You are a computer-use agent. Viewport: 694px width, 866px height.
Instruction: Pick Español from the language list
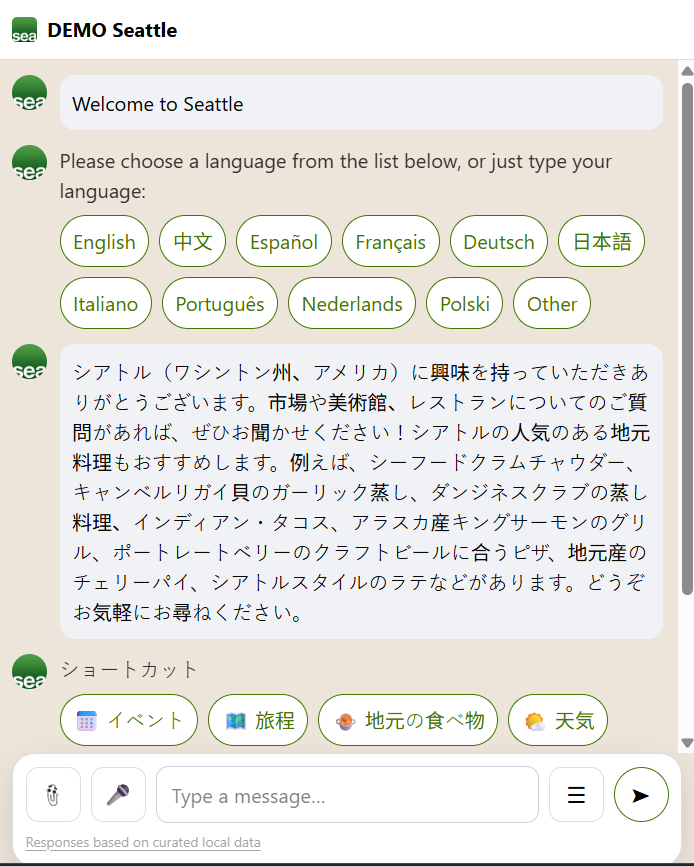(284, 242)
